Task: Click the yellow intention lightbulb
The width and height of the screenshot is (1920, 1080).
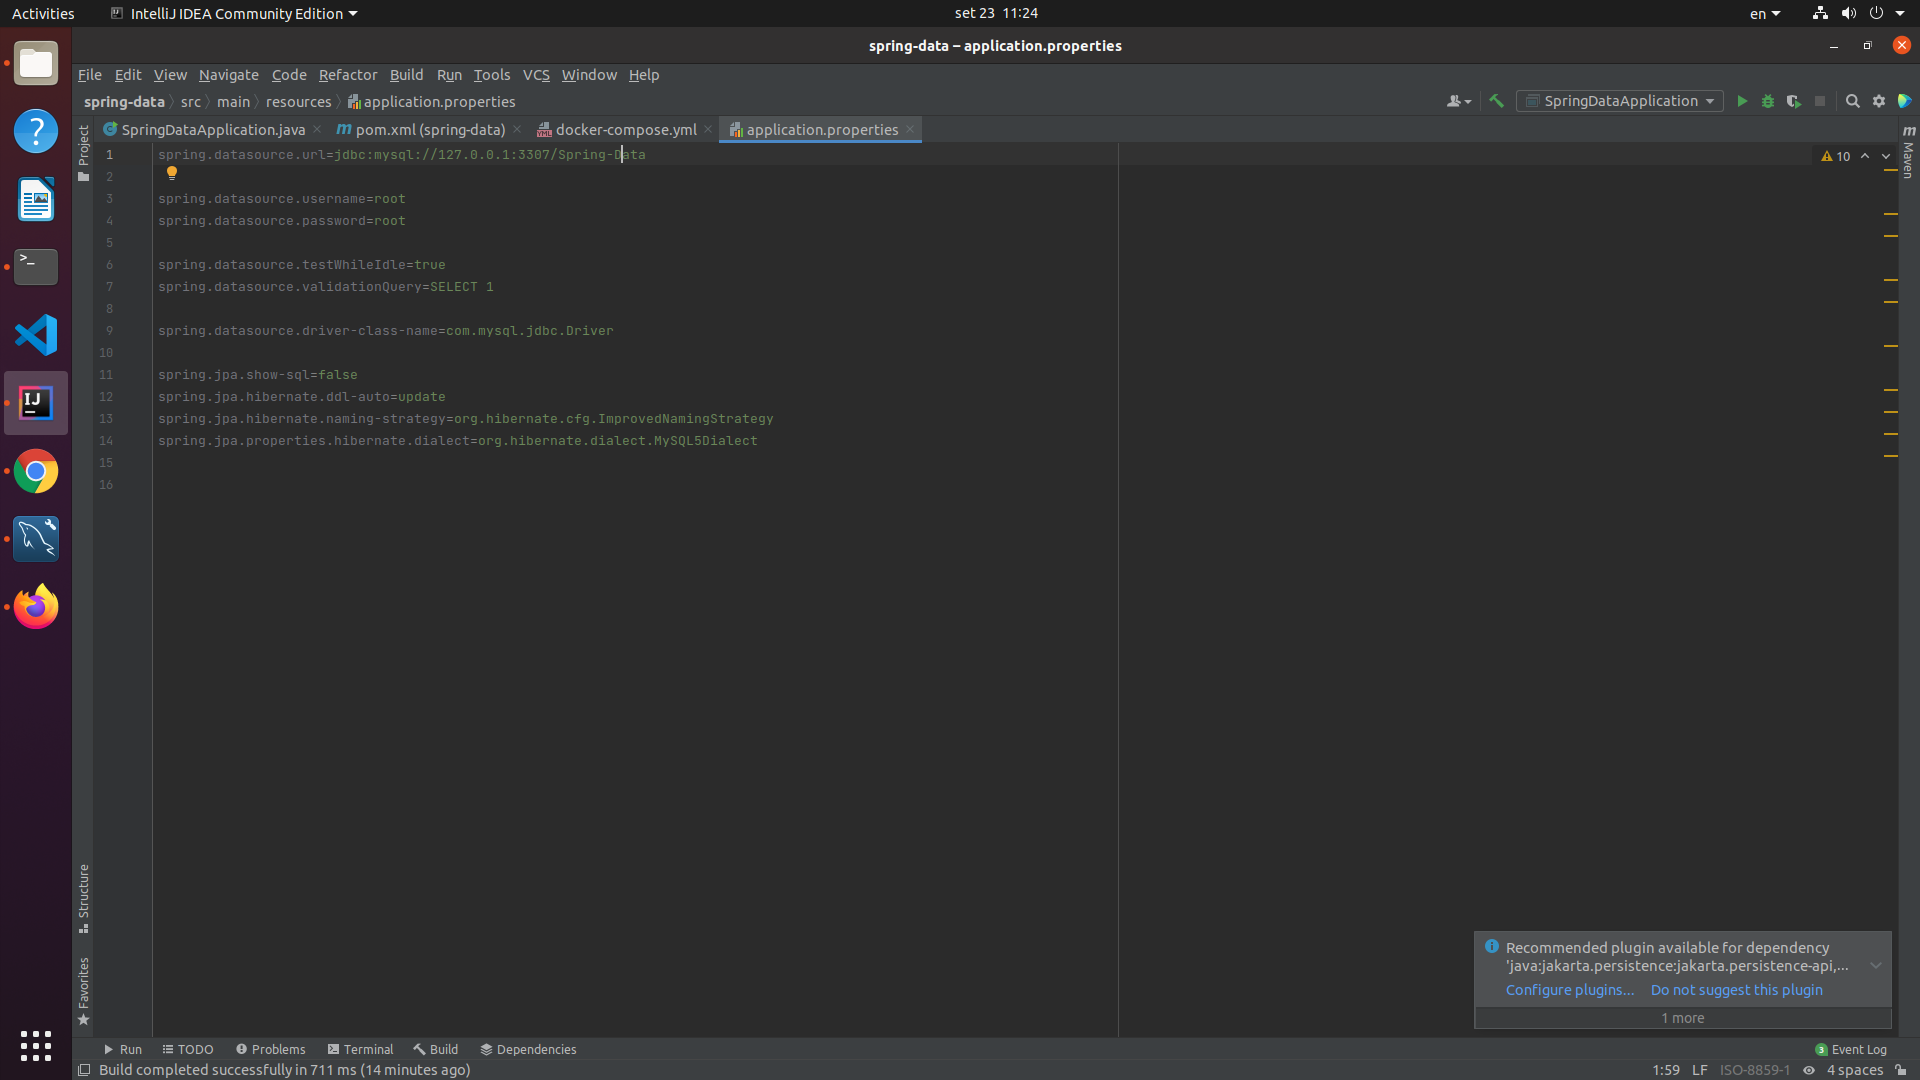Action: [172, 173]
